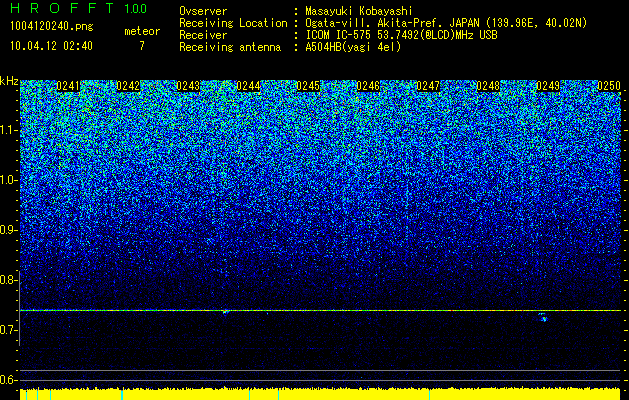The width and height of the screenshot is (629, 400).
Task: Click the 0243 time marker
Action: 188,86
